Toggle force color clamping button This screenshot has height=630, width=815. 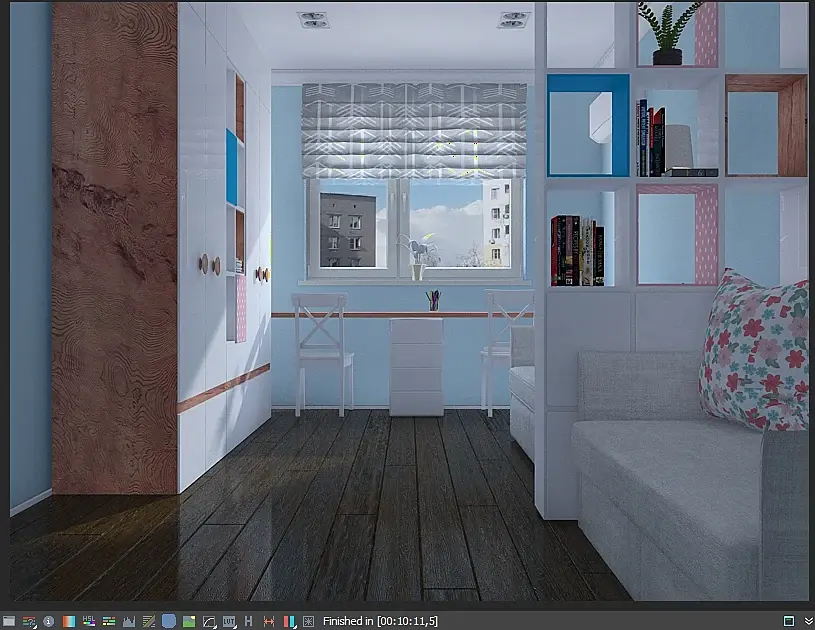tap(29, 621)
